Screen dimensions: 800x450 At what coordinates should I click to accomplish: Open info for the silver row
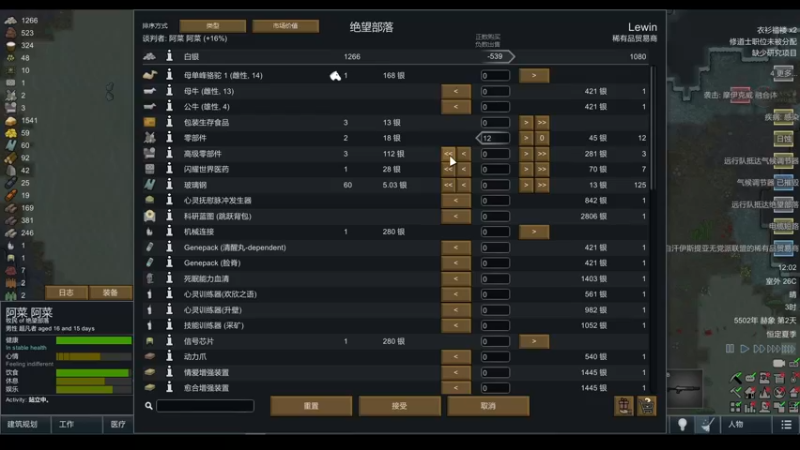tap(169, 56)
